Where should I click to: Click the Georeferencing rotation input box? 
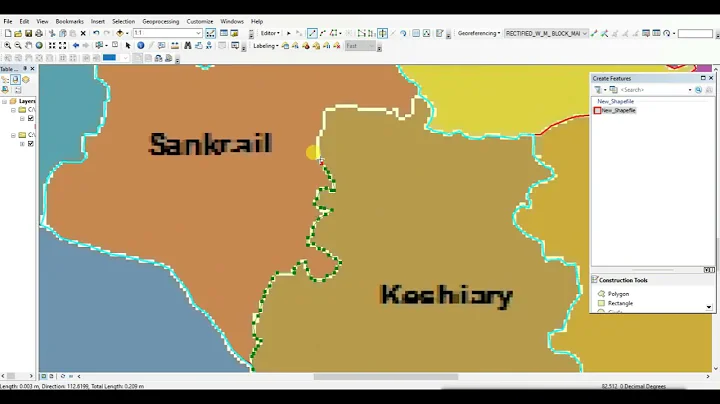(695, 34)
